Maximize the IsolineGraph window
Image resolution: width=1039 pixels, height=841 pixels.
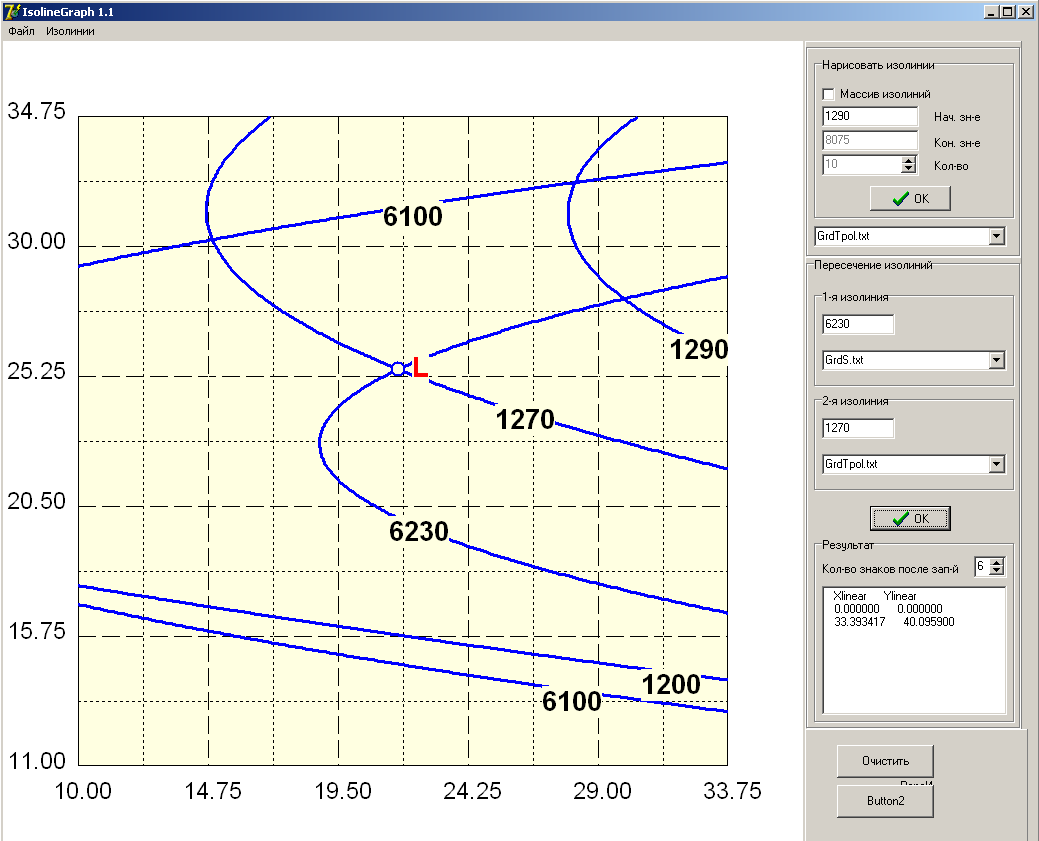tap(1007, 12)
